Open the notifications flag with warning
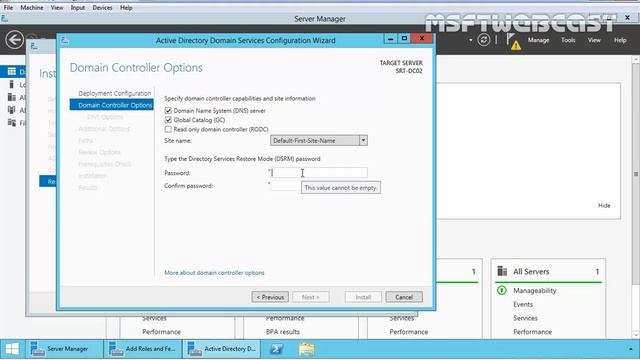 tap(513, 41)
